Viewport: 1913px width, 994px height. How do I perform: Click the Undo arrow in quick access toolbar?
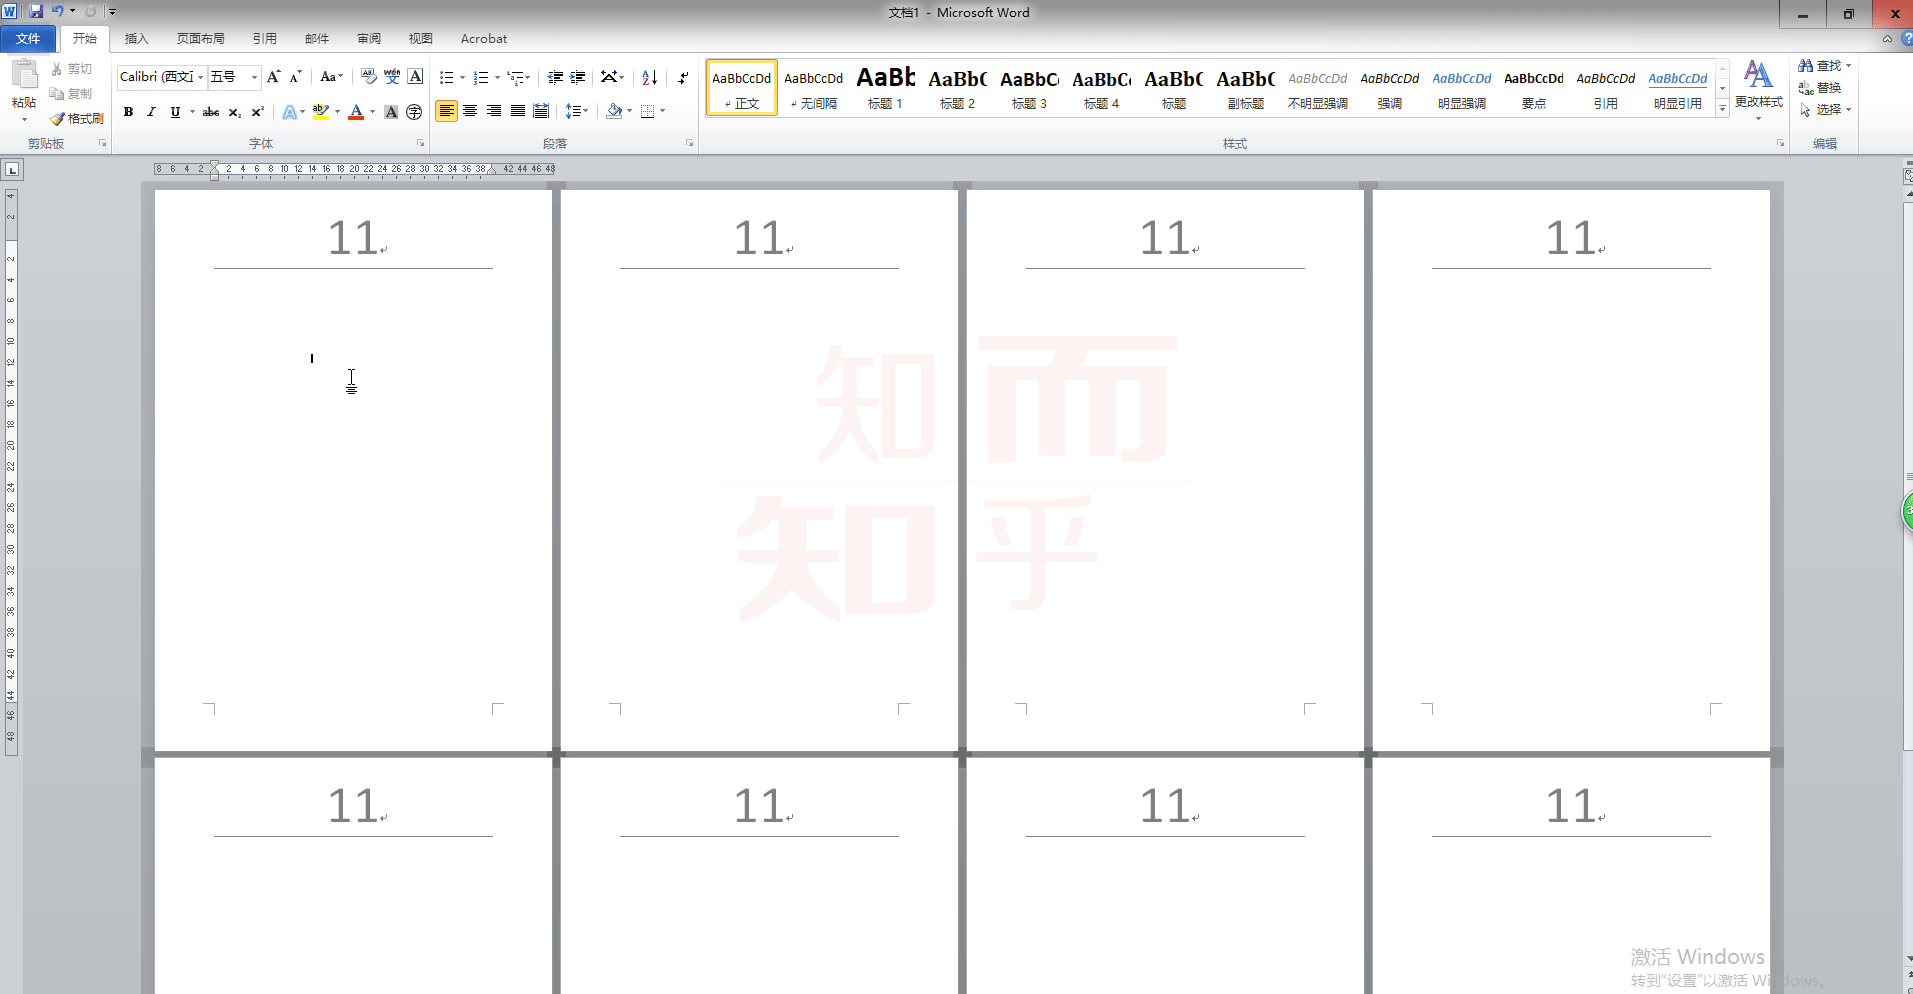point(58,12)
